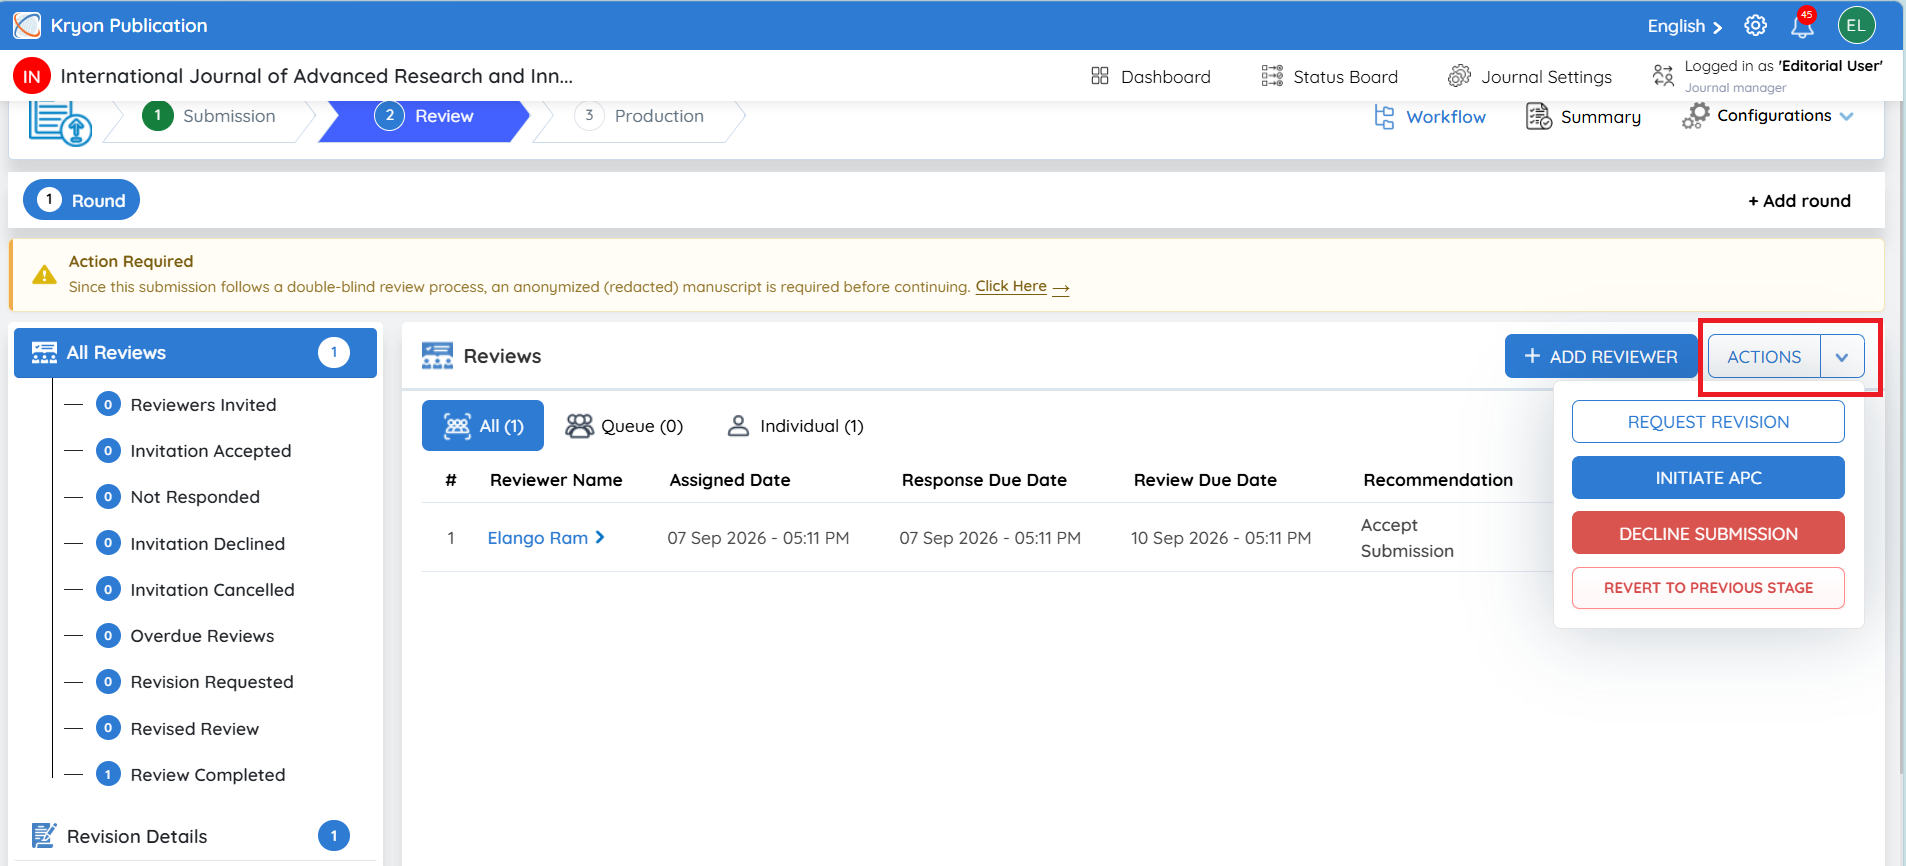Open the settings gear in header
The width and height of the screenshot is (1906, 866).
pyautogui.click(x=1756, y=25)
